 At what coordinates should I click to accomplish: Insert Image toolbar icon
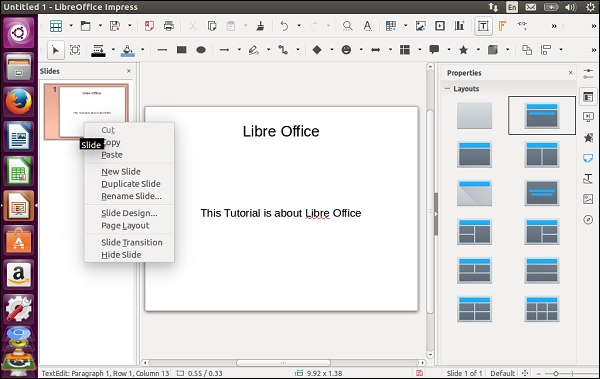pyautogui.click(x=421, y=26)
